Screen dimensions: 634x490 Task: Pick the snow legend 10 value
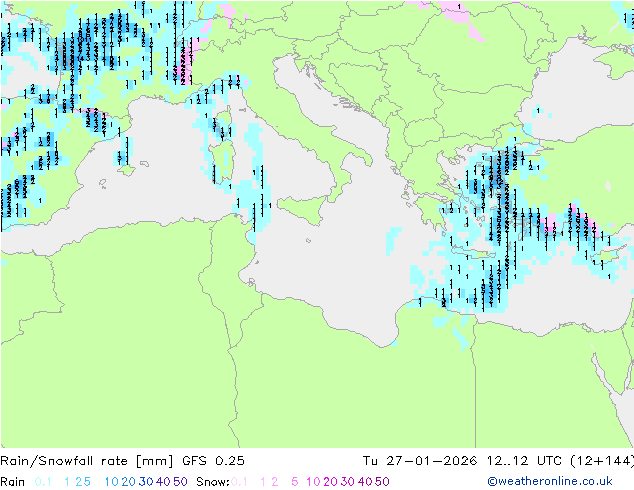[x=313, y=482]
